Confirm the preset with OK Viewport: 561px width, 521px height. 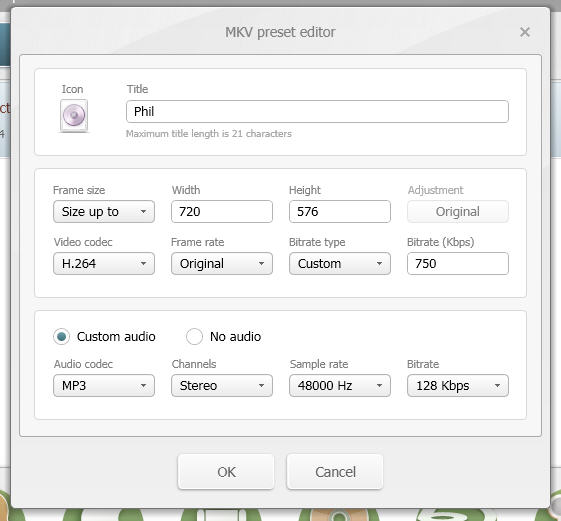(x=226, y=472)
